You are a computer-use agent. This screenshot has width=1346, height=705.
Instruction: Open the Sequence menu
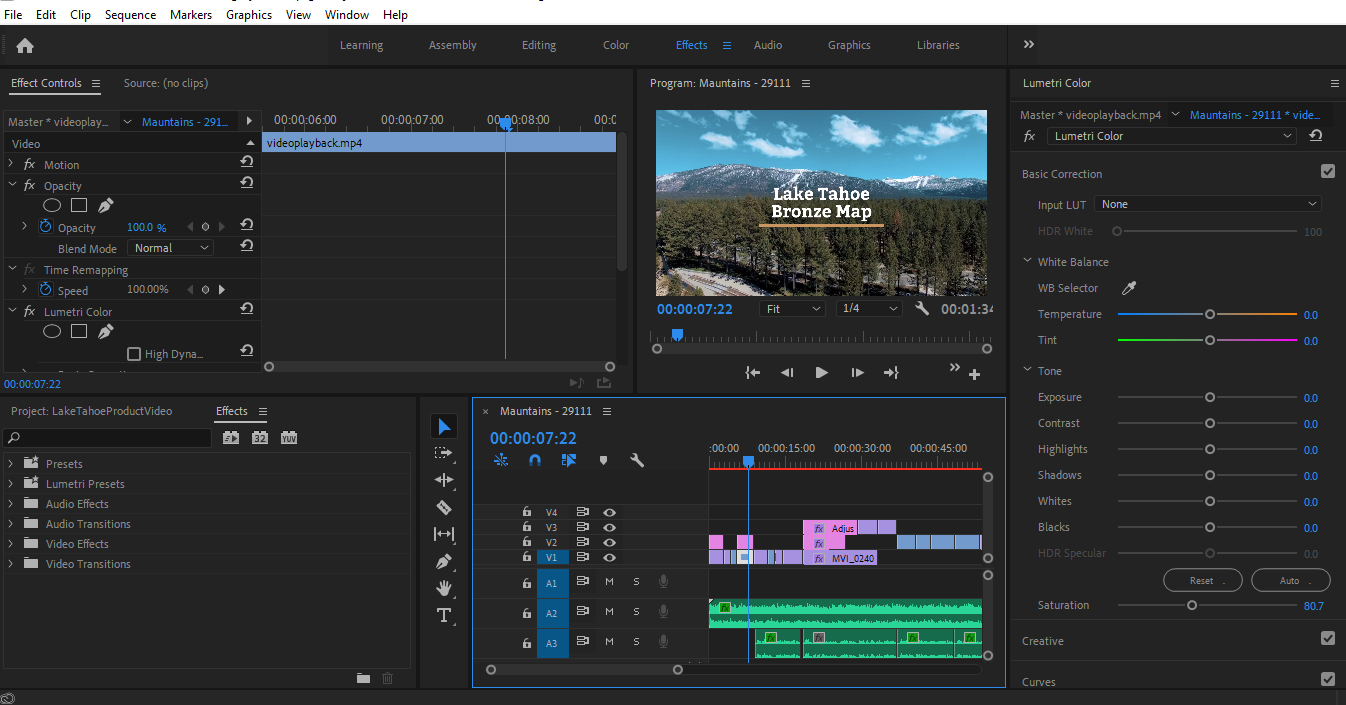pos(130,15)
